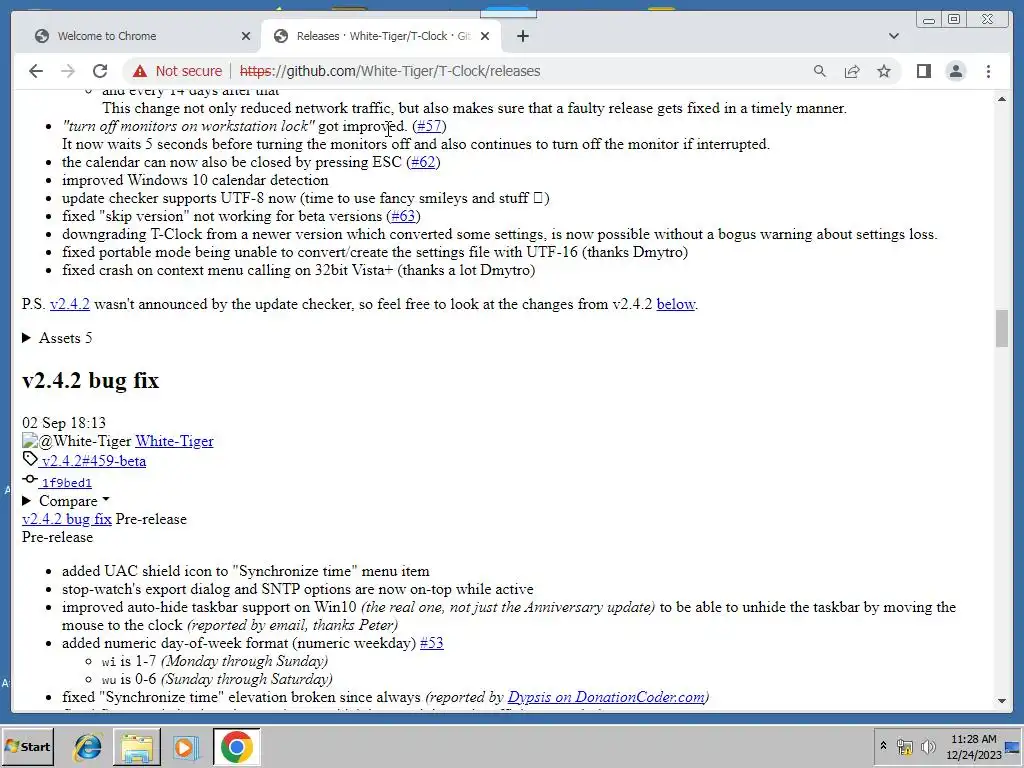
Task: Open the Windows Start menu
Action: tap(27, 747)
